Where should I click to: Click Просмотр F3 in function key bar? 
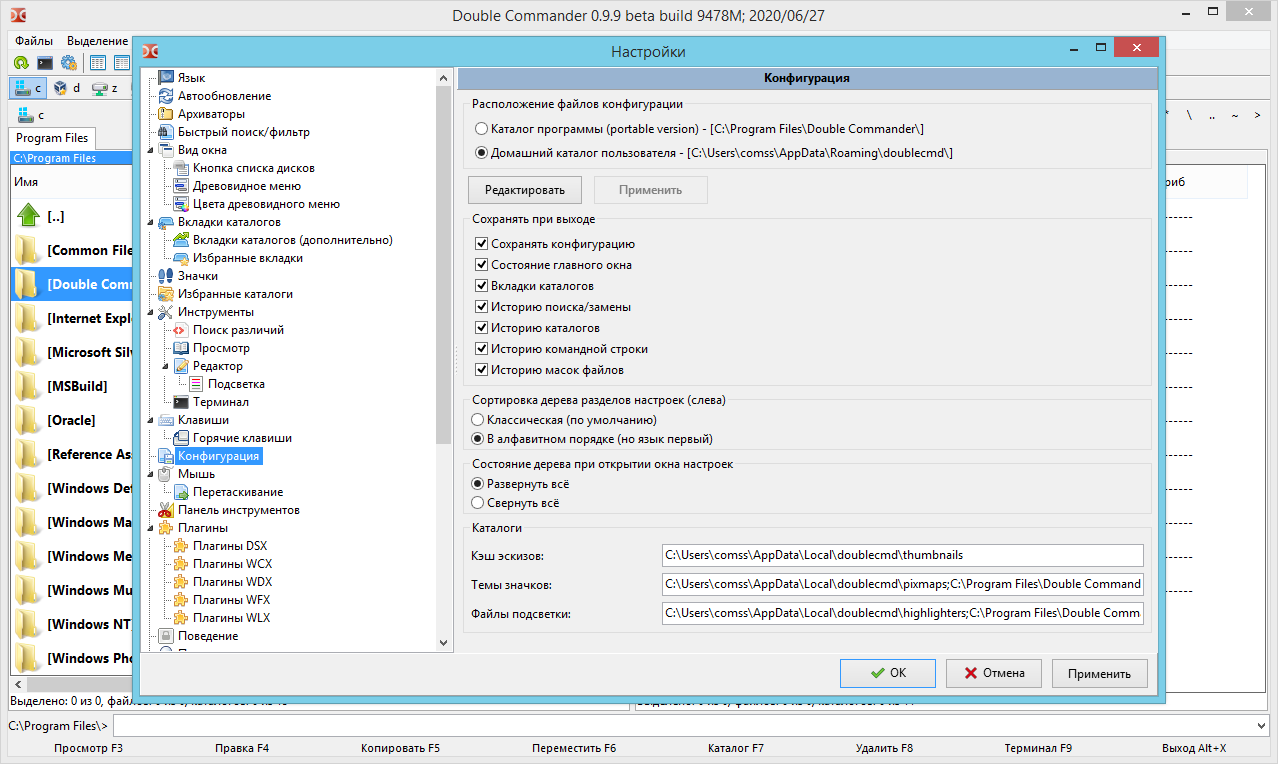click(x=89, y=748)
